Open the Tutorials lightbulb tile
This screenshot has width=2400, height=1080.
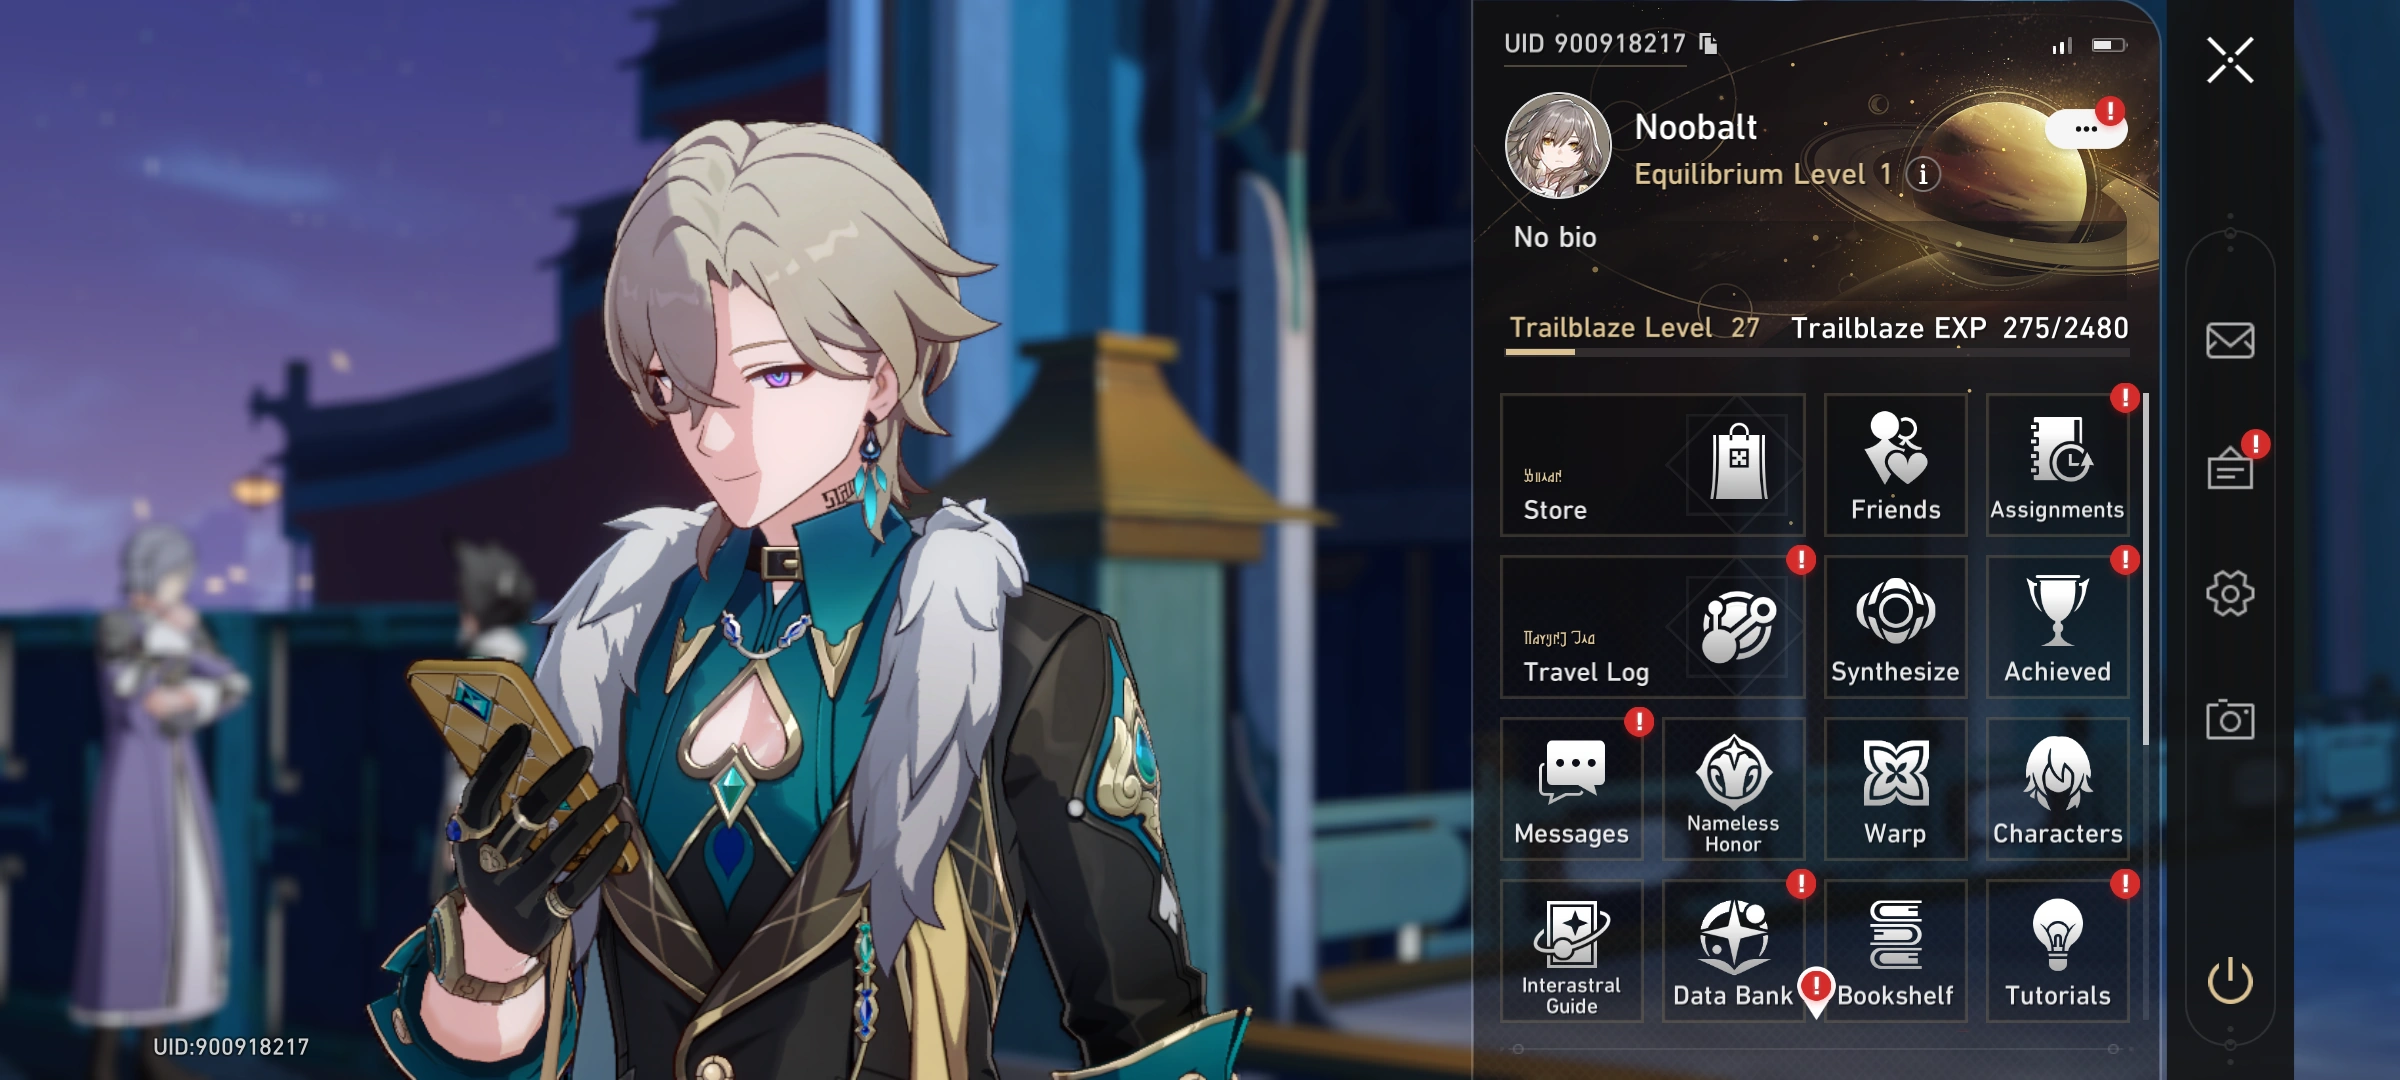(2057, 951)
